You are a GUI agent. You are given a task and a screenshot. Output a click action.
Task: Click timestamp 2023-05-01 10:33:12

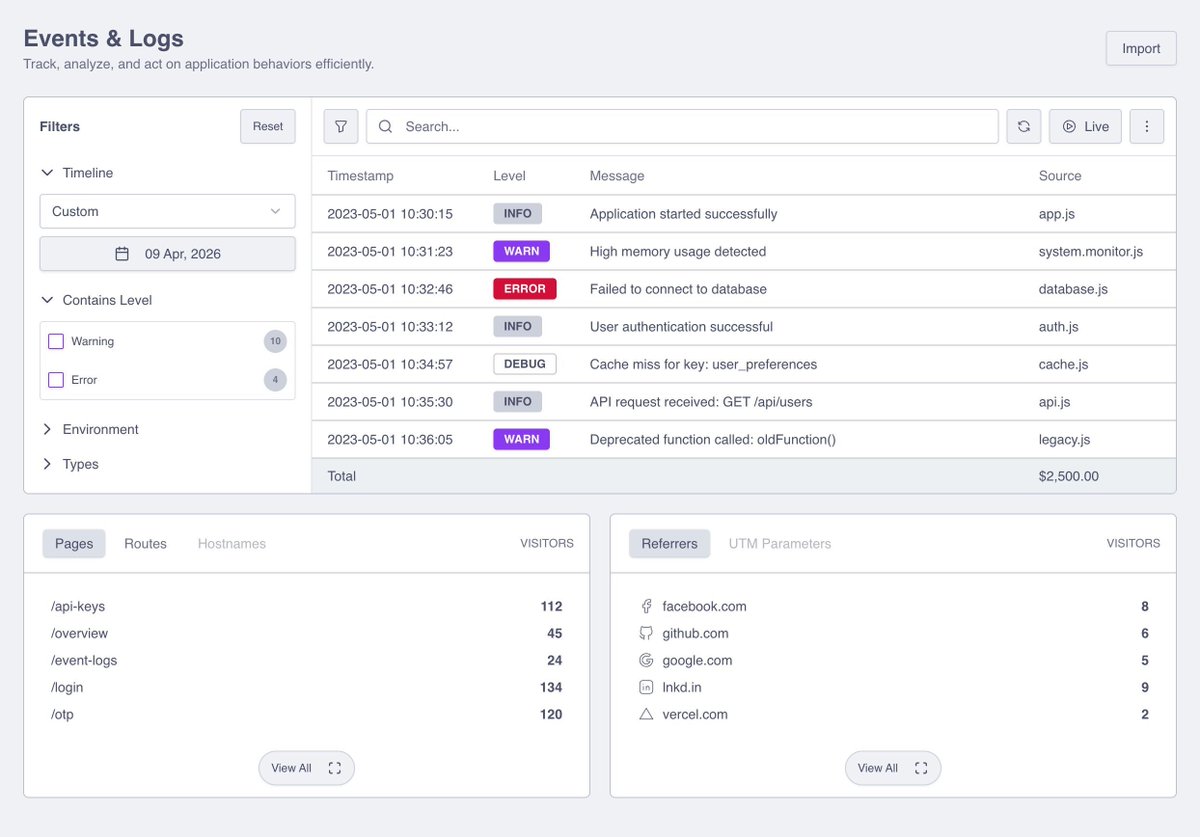pos(390,326)
